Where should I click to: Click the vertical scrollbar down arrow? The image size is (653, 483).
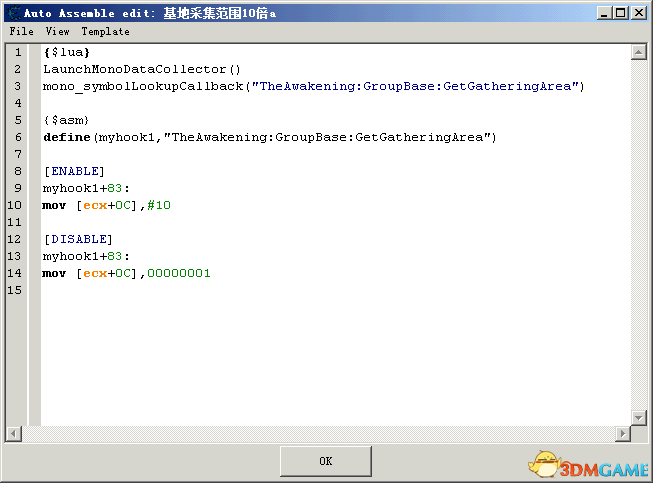pyautogui.click(x=638, y=417)
